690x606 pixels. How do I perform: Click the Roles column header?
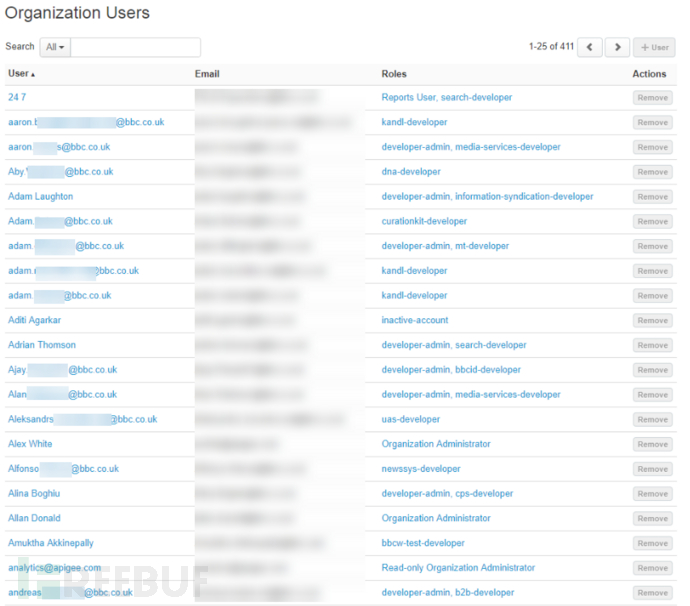[394, 74]
